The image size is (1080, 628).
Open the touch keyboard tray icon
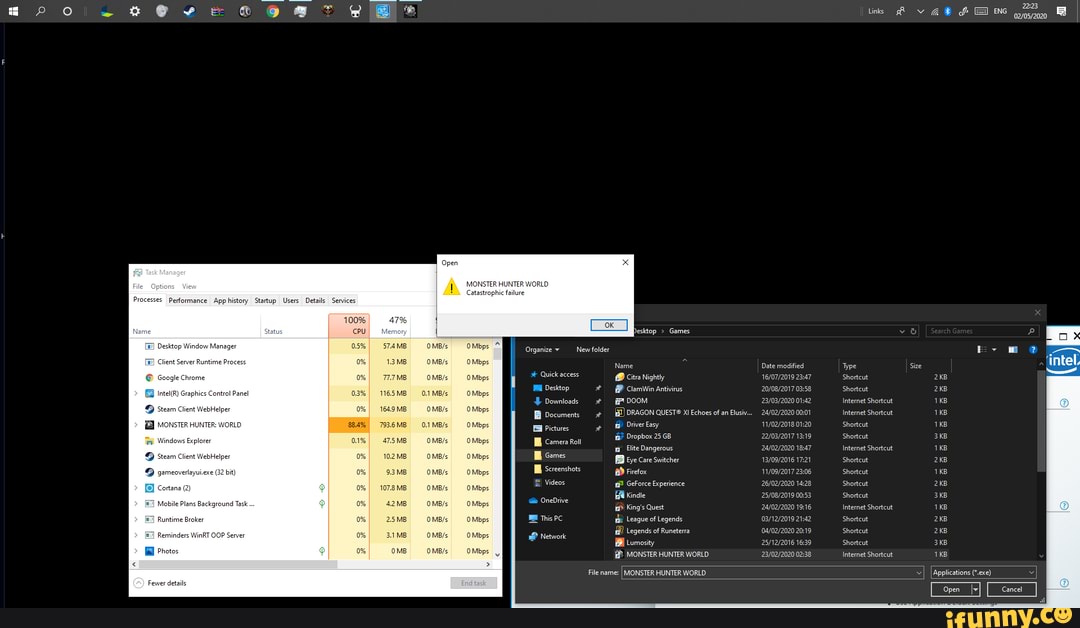coord(981,11)
